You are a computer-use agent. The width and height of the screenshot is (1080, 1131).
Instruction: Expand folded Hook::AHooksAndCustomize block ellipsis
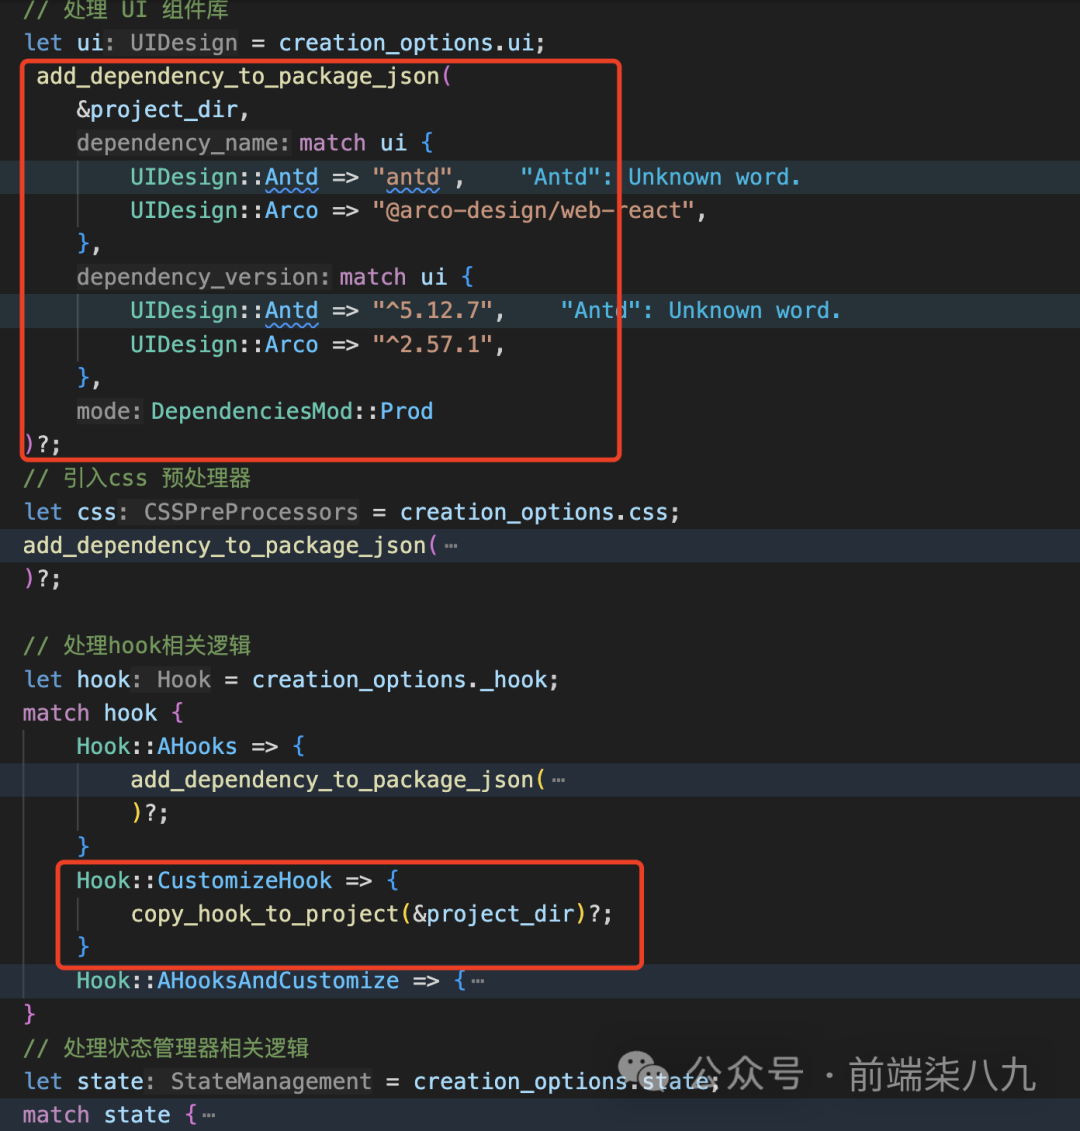click(x=478, y=981)
